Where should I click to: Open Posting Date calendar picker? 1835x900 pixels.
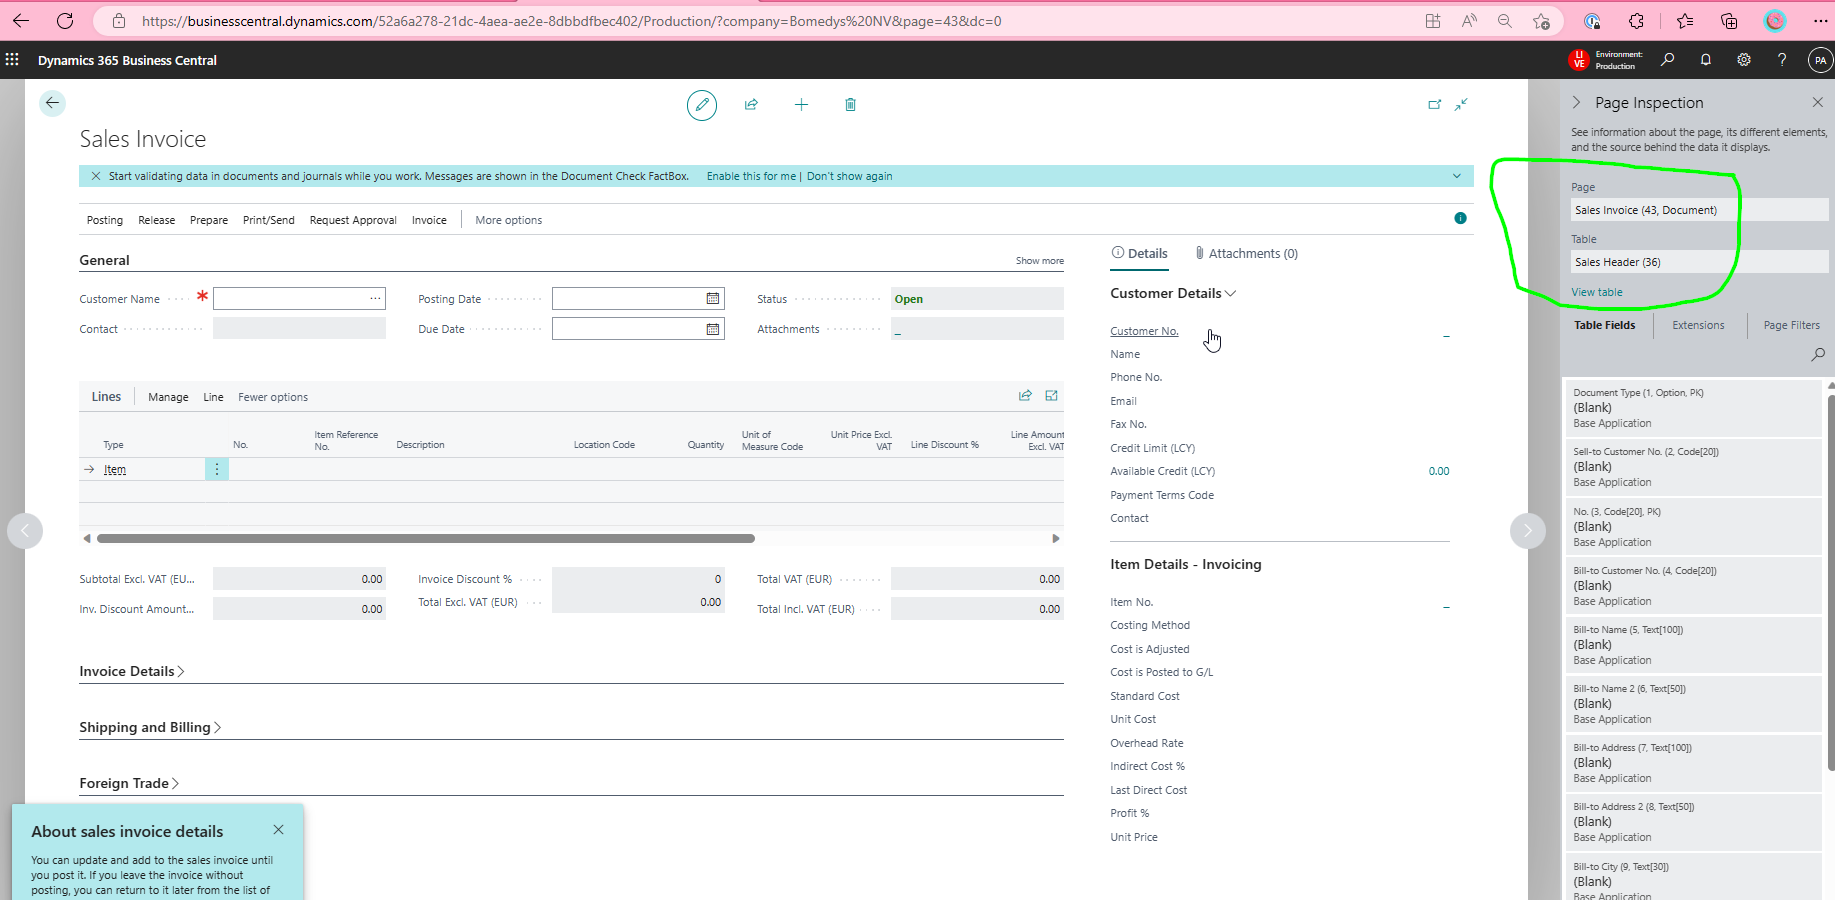point(713,298)
